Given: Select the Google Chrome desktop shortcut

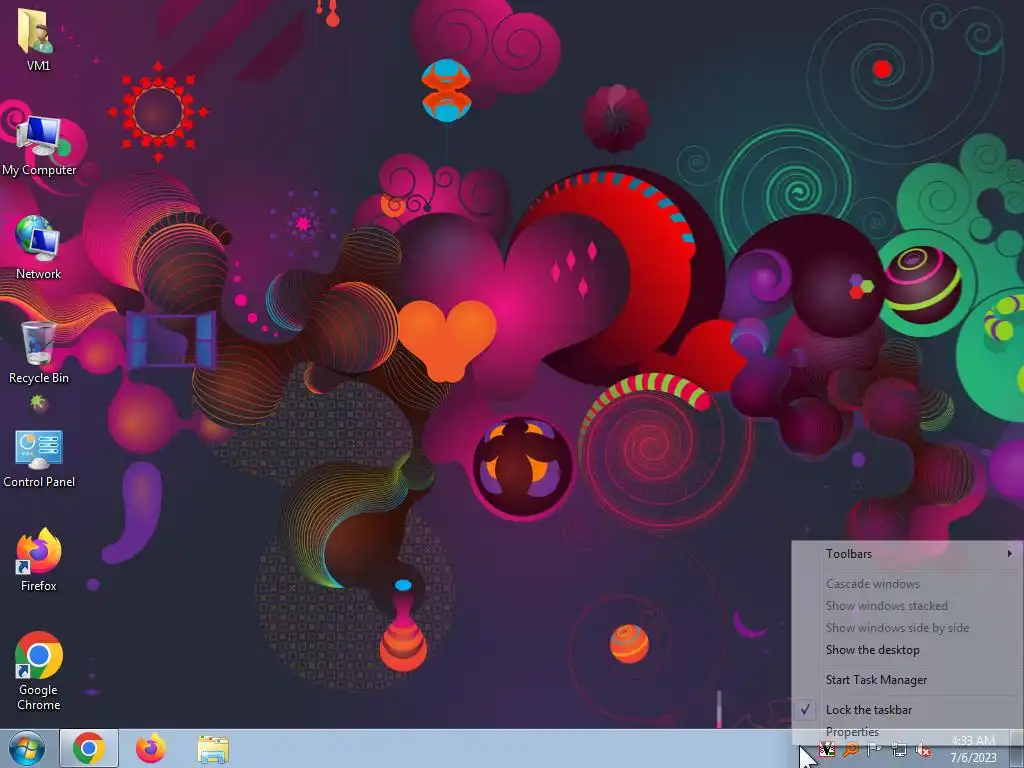Looking at the screenshot, I should click(39, 671).
